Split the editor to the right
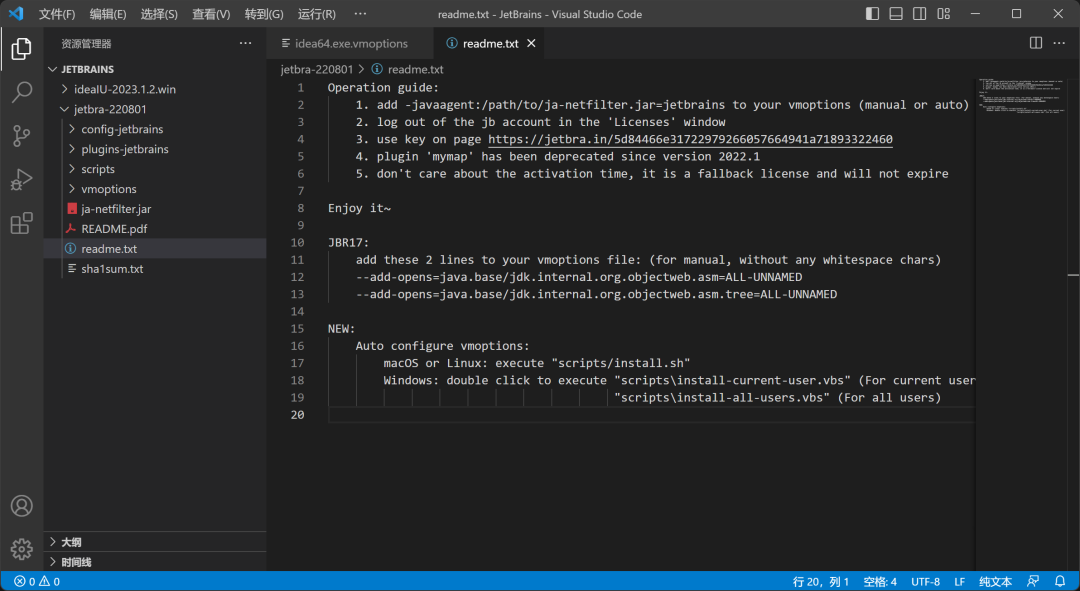This screenshot has width=1080, height=591. click(x=1035, y=43)
